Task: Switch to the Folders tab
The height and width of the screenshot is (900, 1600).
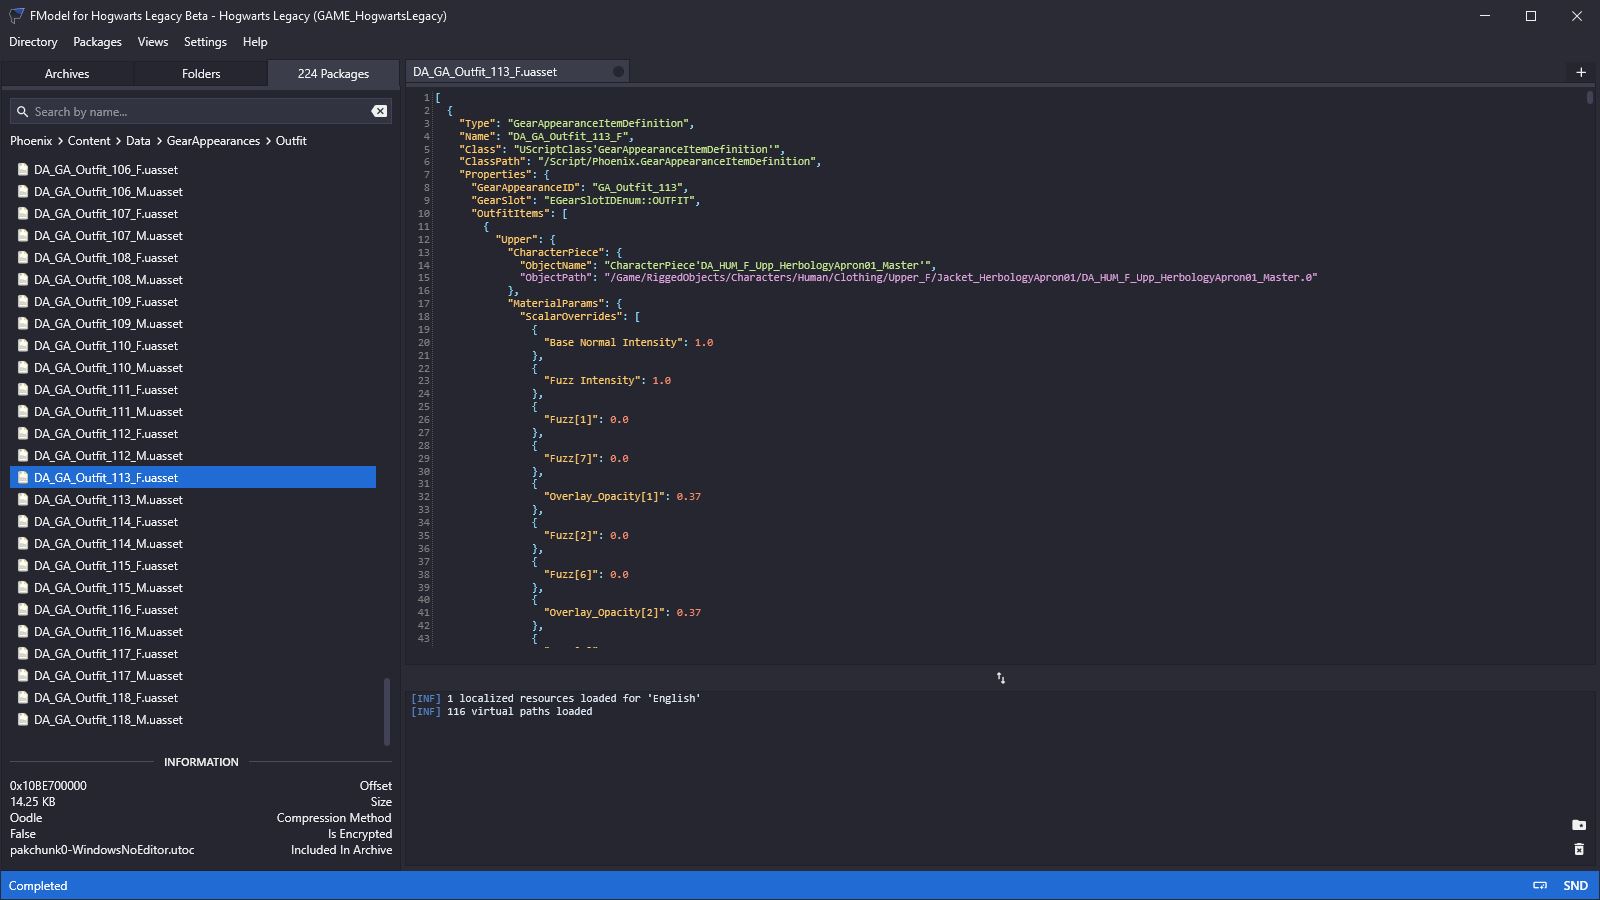Action: (201, 74)
